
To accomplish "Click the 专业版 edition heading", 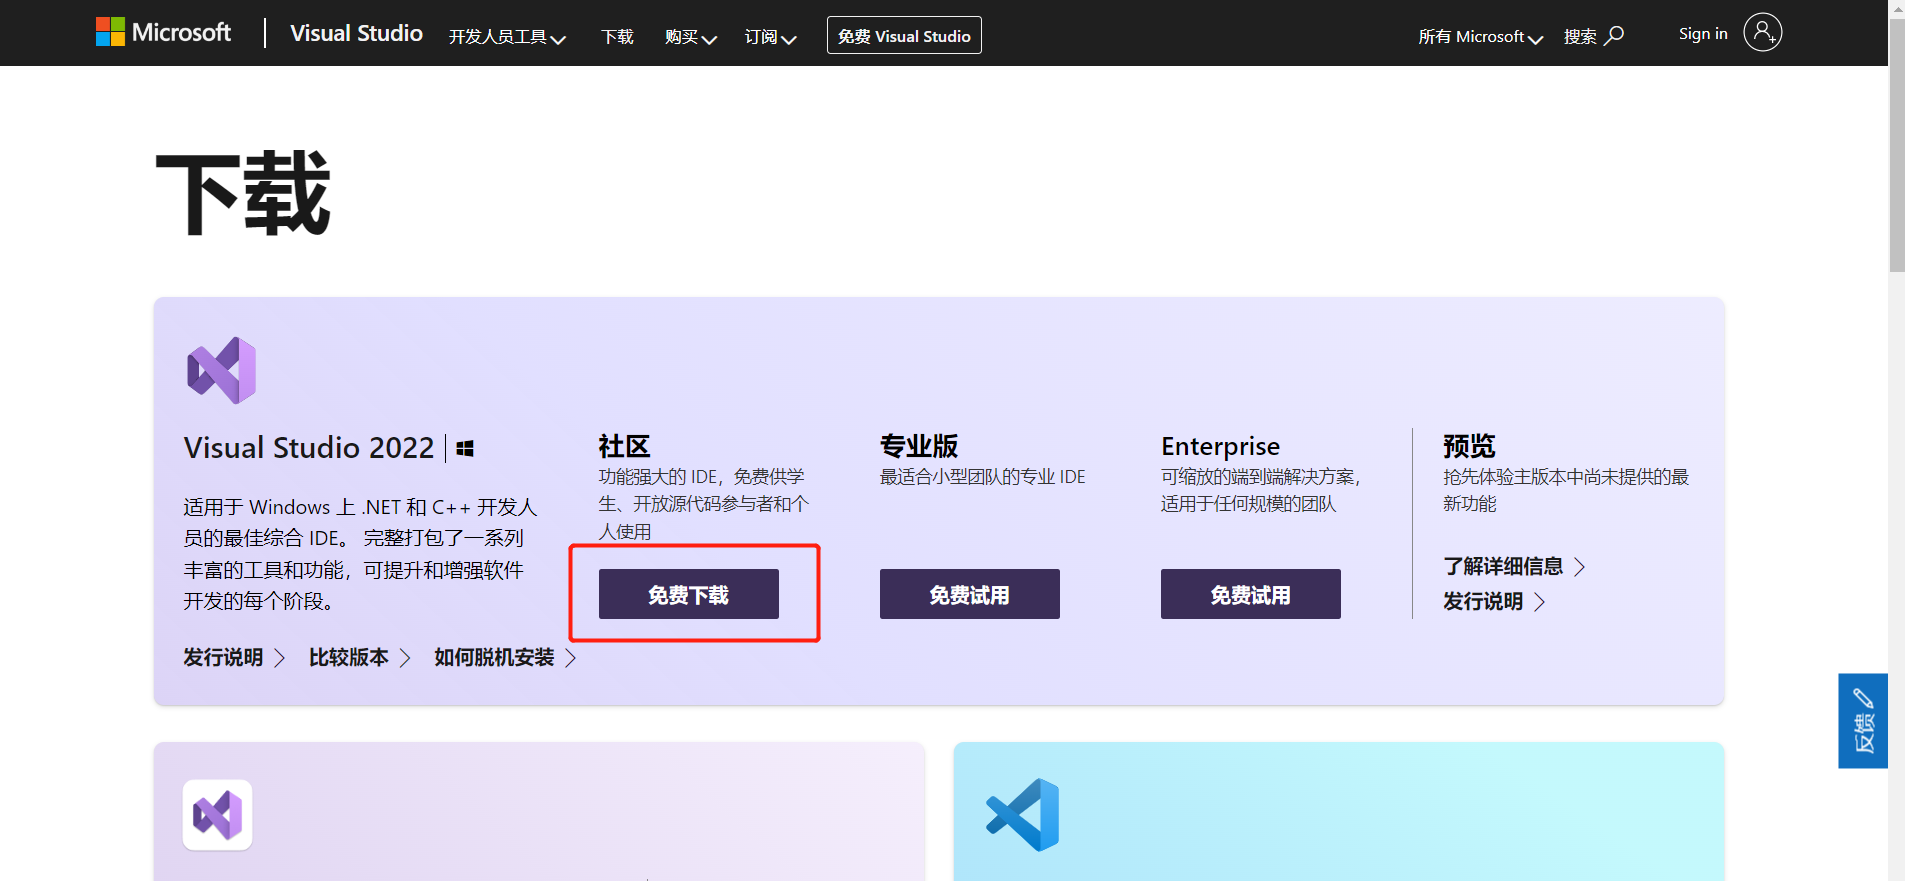I will pos(919,446).
